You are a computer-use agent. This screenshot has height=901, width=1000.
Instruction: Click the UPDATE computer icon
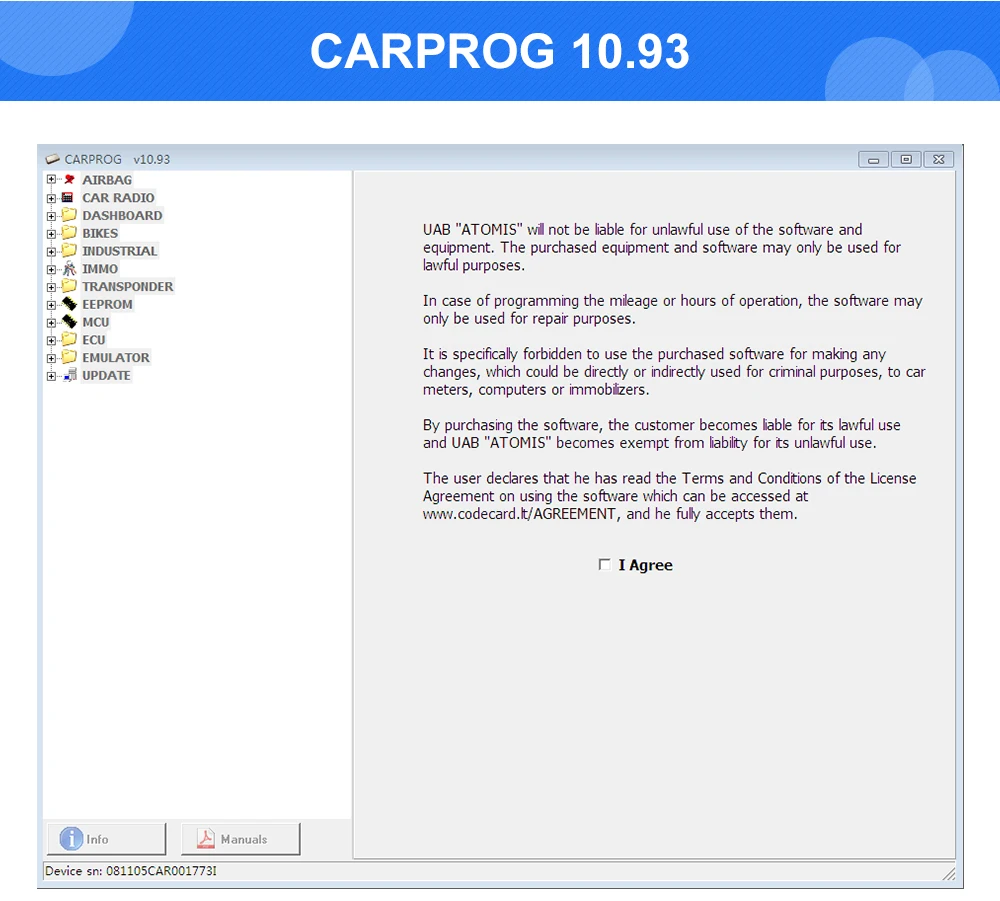pos(70,375)
